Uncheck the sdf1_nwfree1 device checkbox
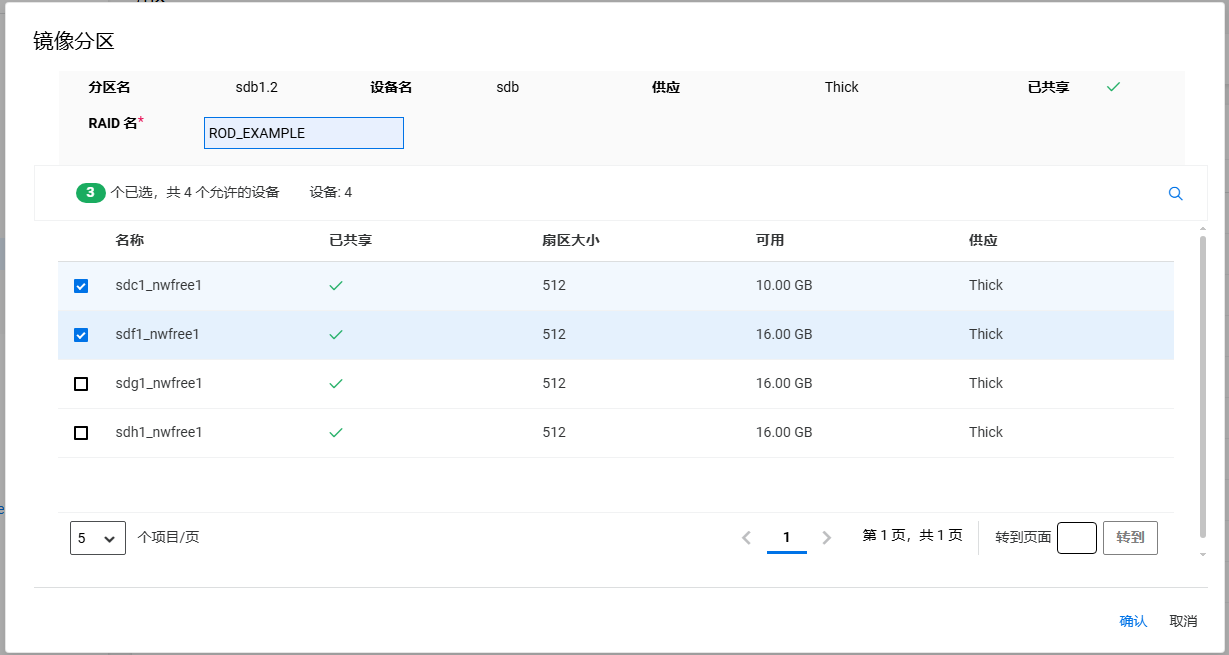The image size is (1229, 655). pos(81,335)
